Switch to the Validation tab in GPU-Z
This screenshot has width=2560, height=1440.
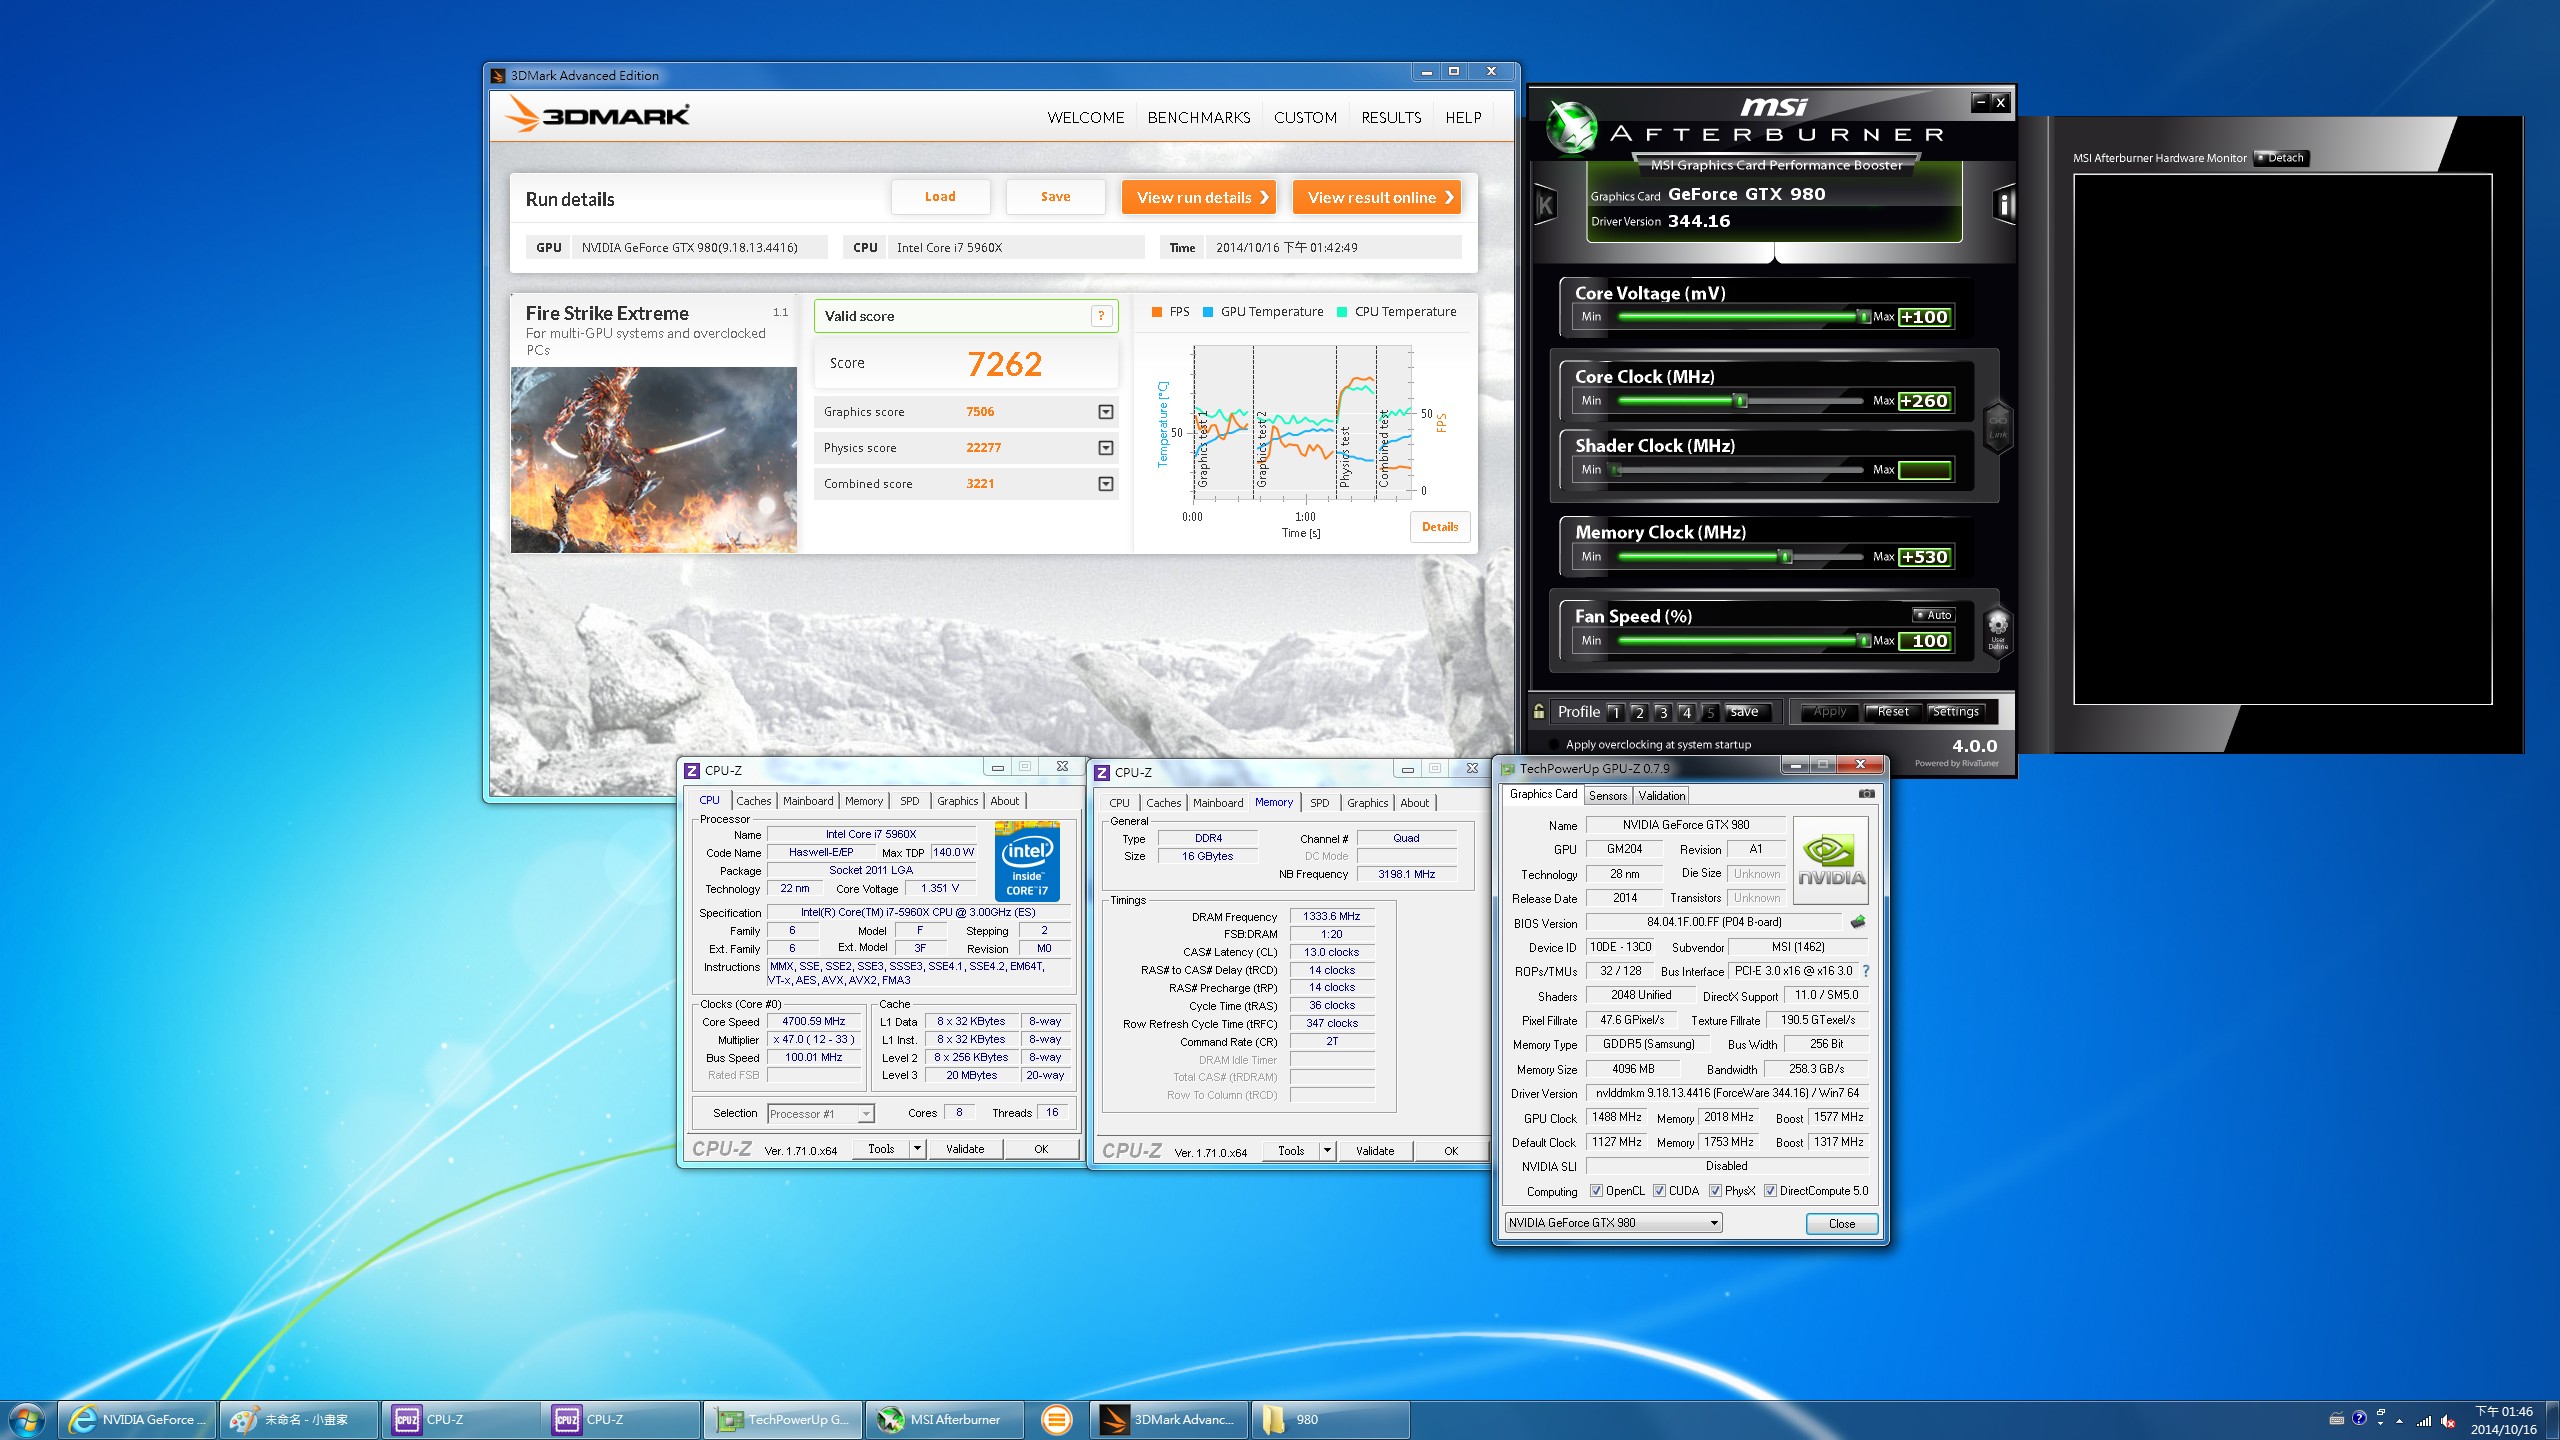click(x=1661, y=796)
